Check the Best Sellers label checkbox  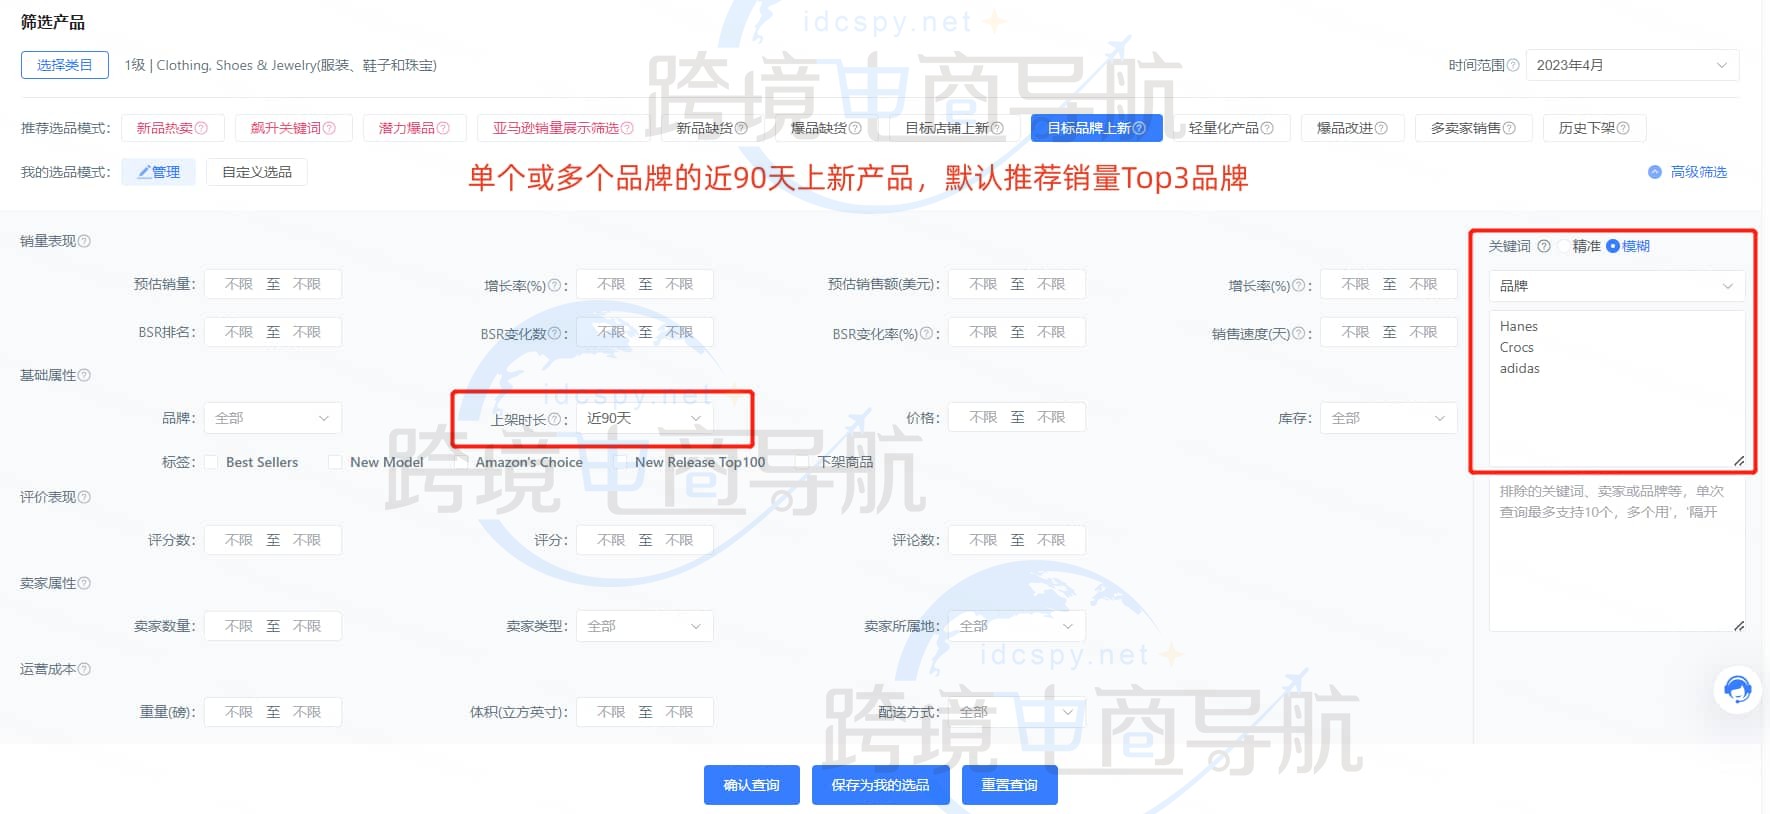[211, 462]
